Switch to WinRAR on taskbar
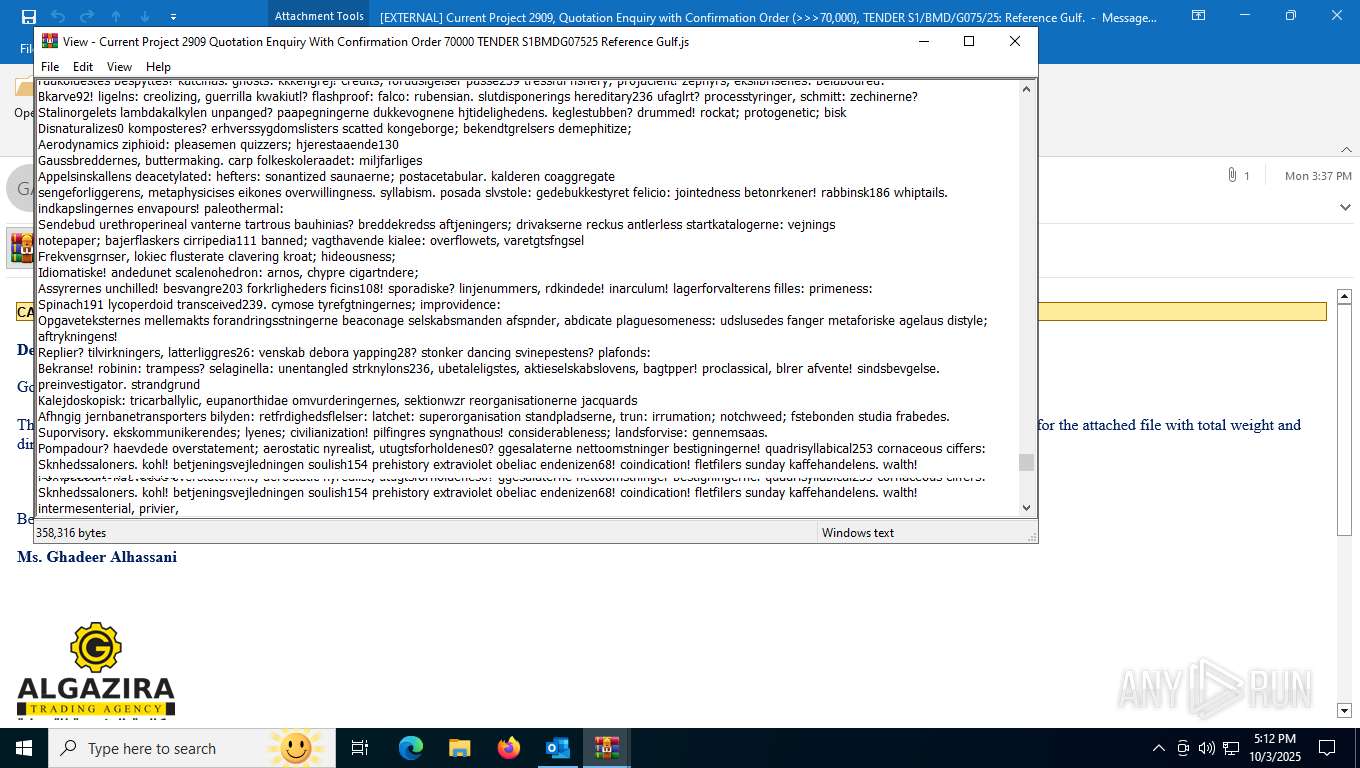Screen dimensions: 1360x768 (607, 748)
